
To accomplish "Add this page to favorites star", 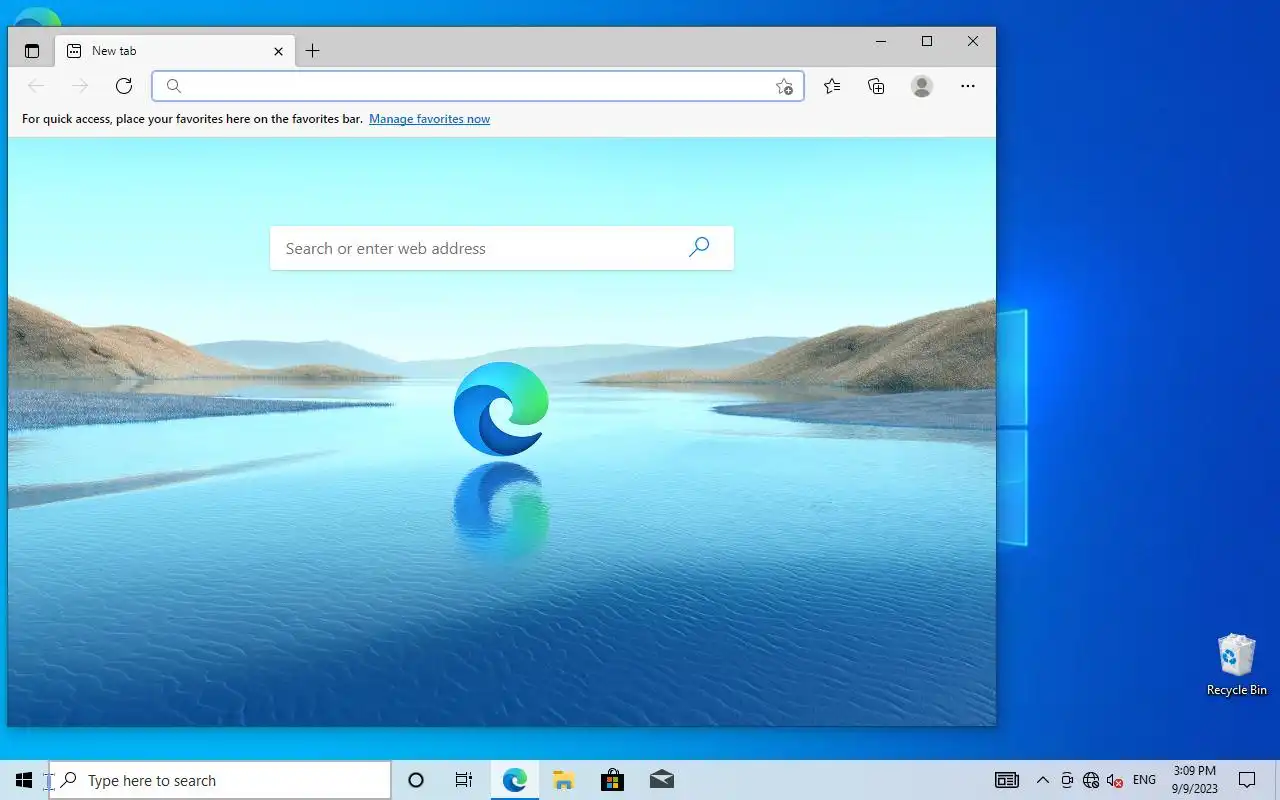I will click(x=785, y=86).
